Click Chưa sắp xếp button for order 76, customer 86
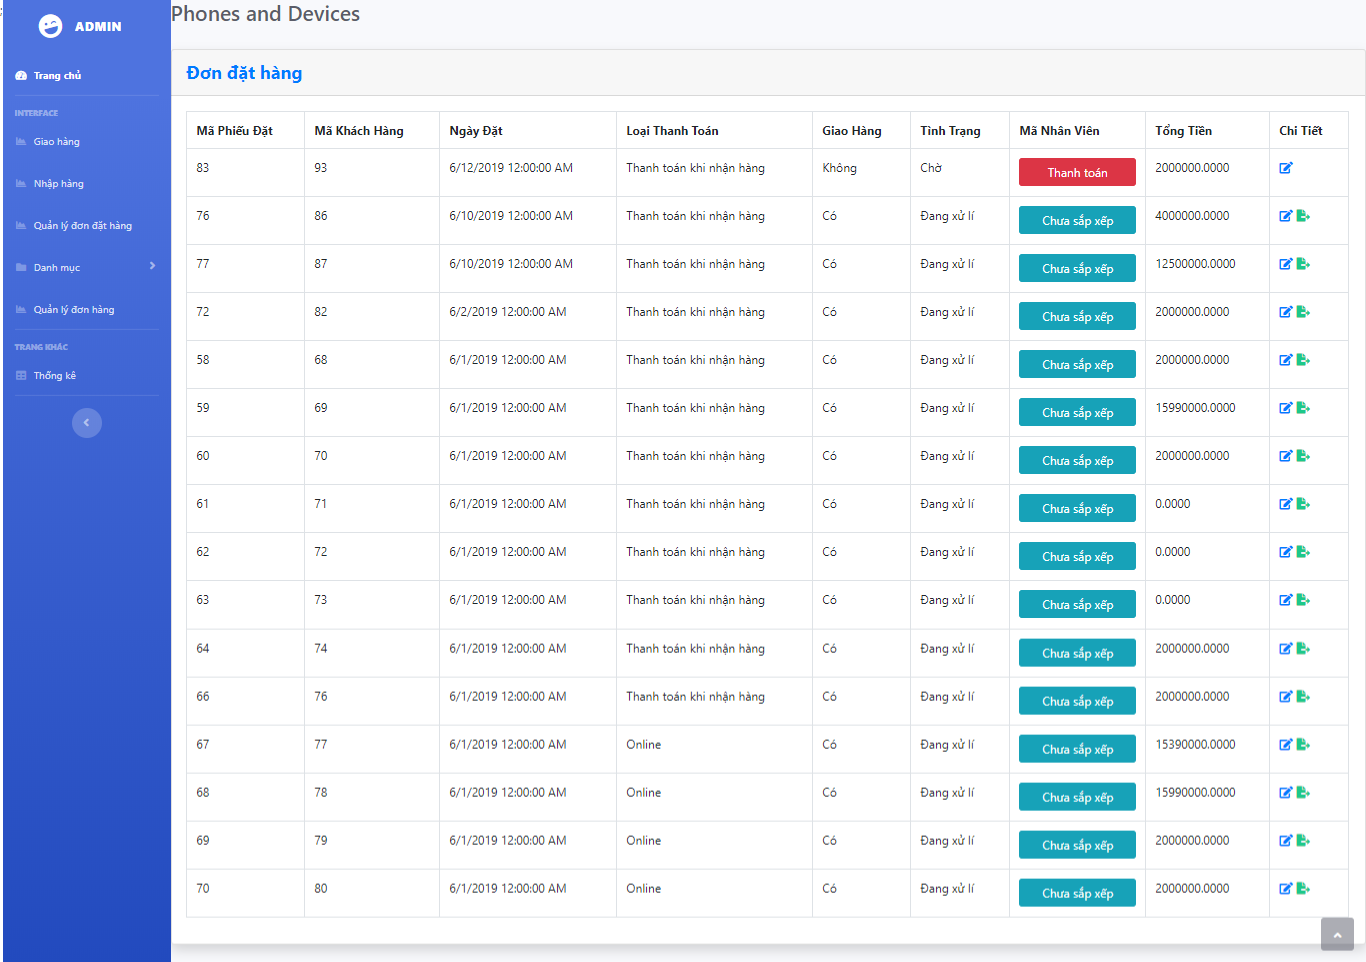This screenshot has height=962, width=1366. coord(1077,220)
